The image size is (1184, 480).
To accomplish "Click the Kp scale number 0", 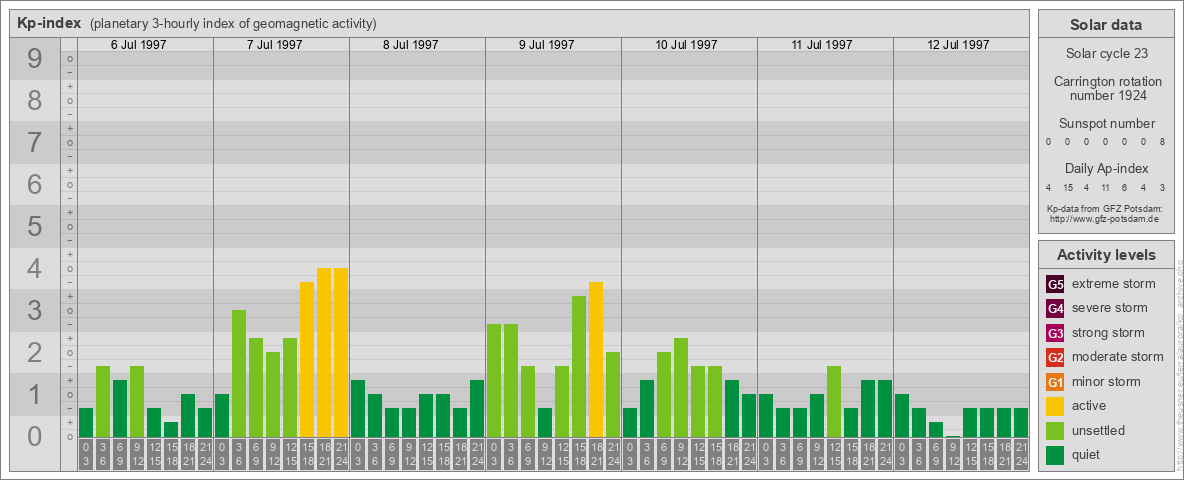I will 34,436.
